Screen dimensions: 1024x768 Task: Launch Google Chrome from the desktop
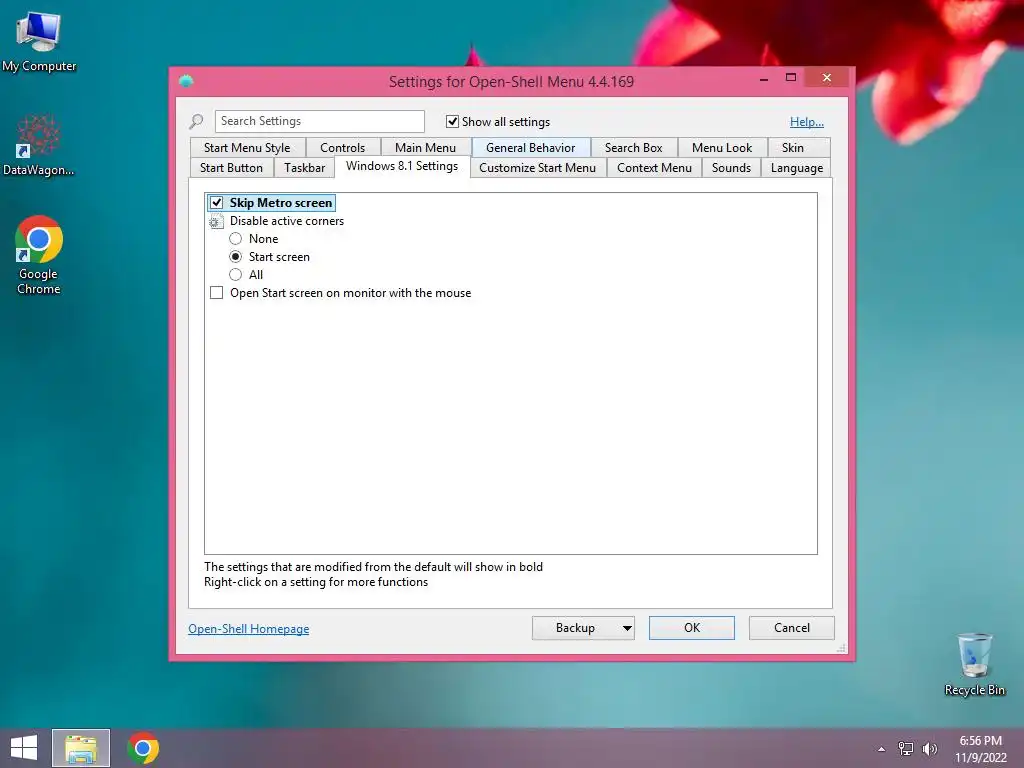click(39, 255)
